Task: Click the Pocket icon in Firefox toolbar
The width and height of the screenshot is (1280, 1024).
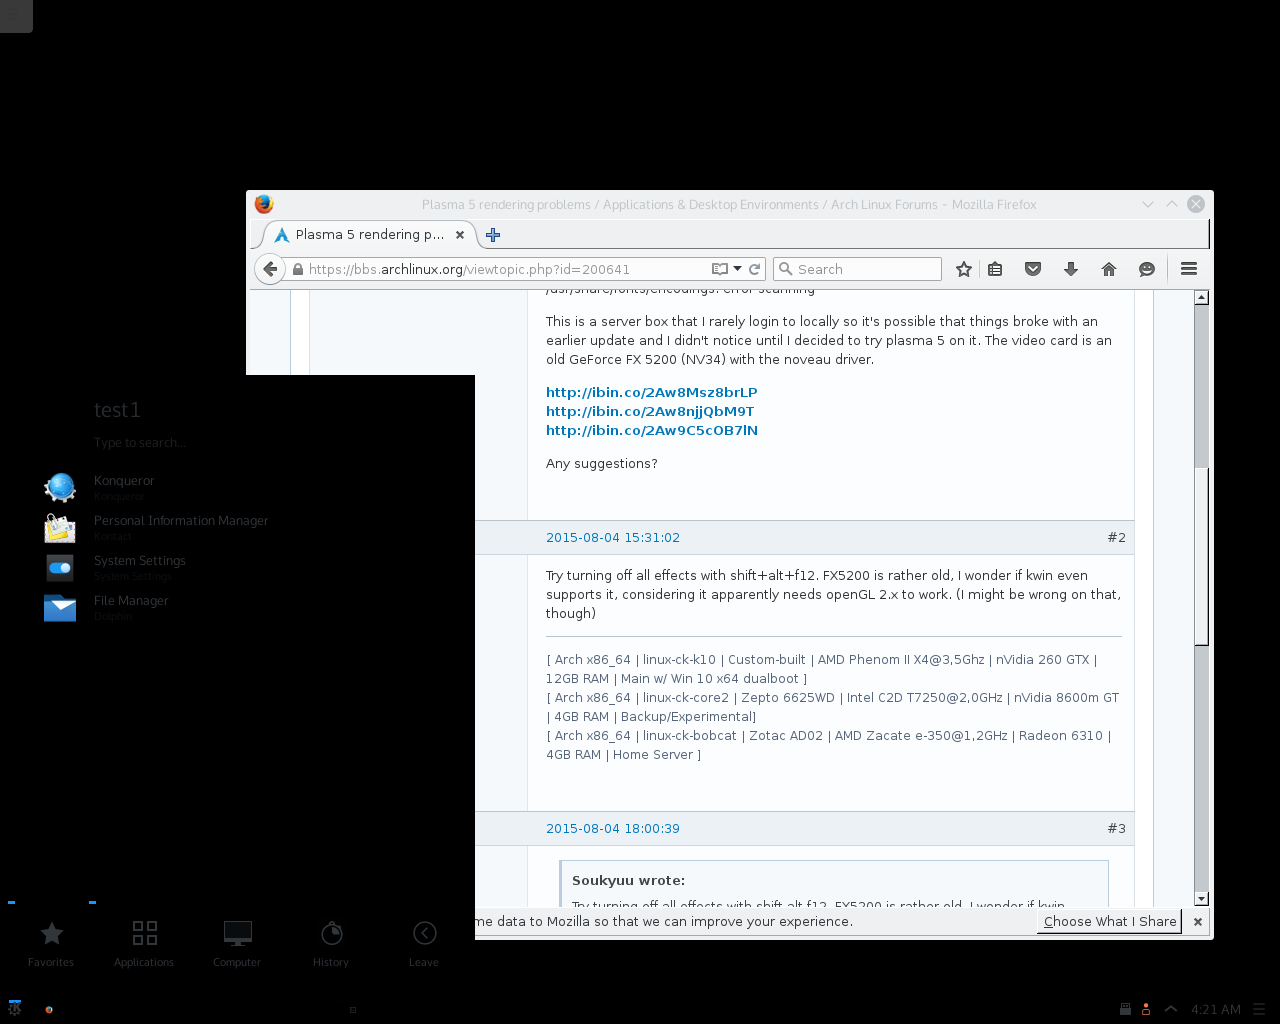Action: (1033, 269)
